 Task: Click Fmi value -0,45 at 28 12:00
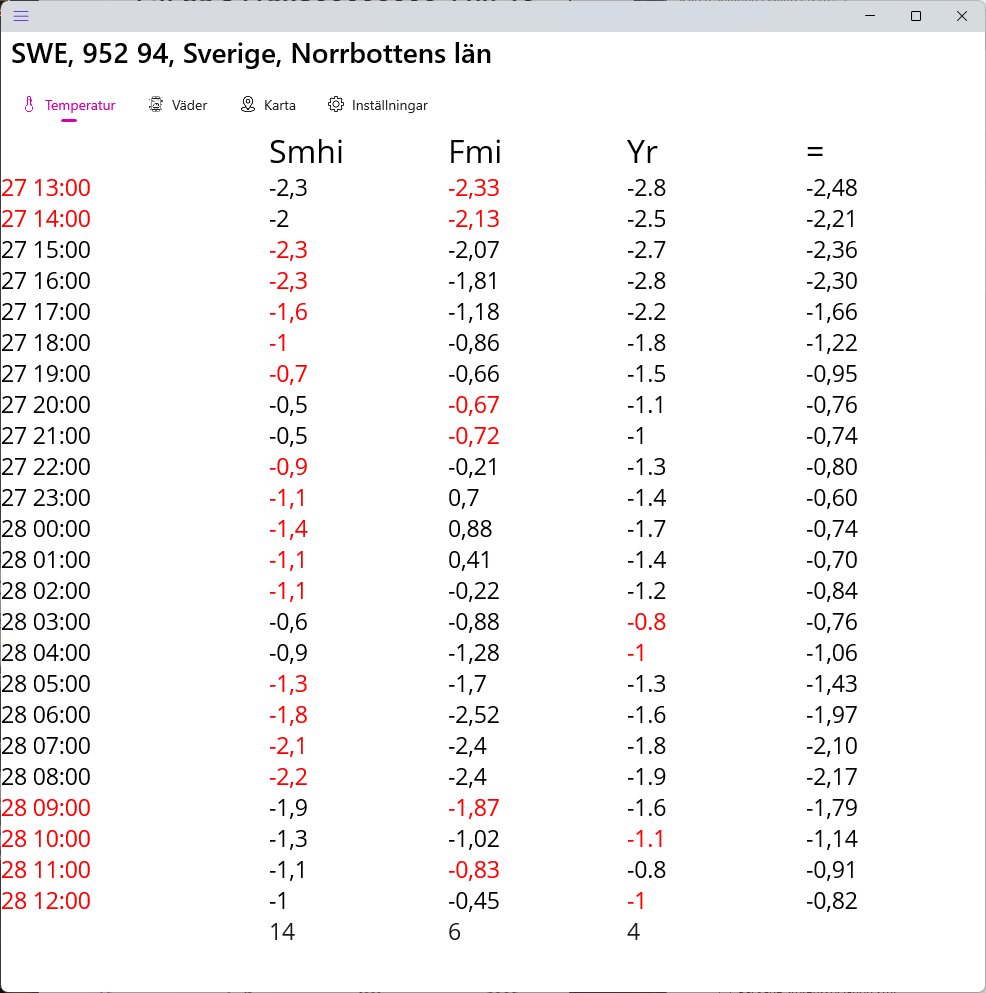474,902
